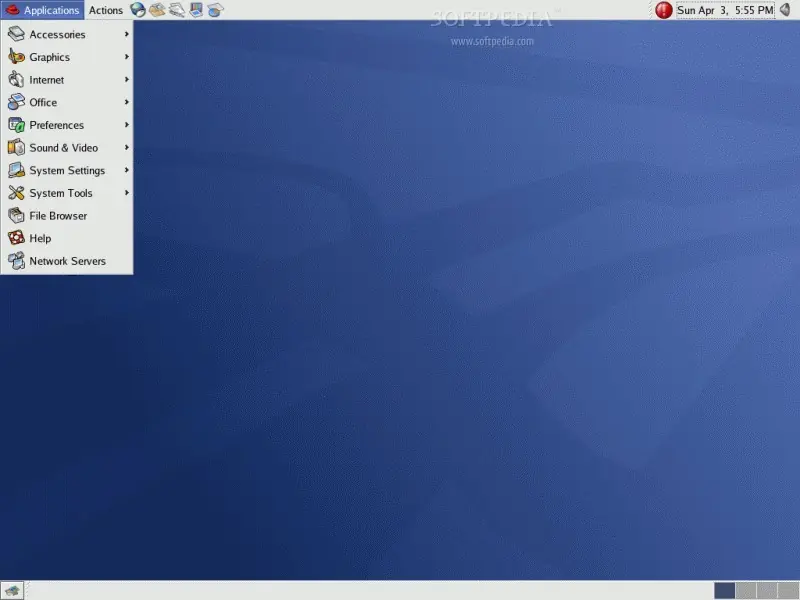The width and height of the screenshot is (800, 600).
Task: Click the show desktop button on the bottom panel
Action: click(x=12, y=591)
